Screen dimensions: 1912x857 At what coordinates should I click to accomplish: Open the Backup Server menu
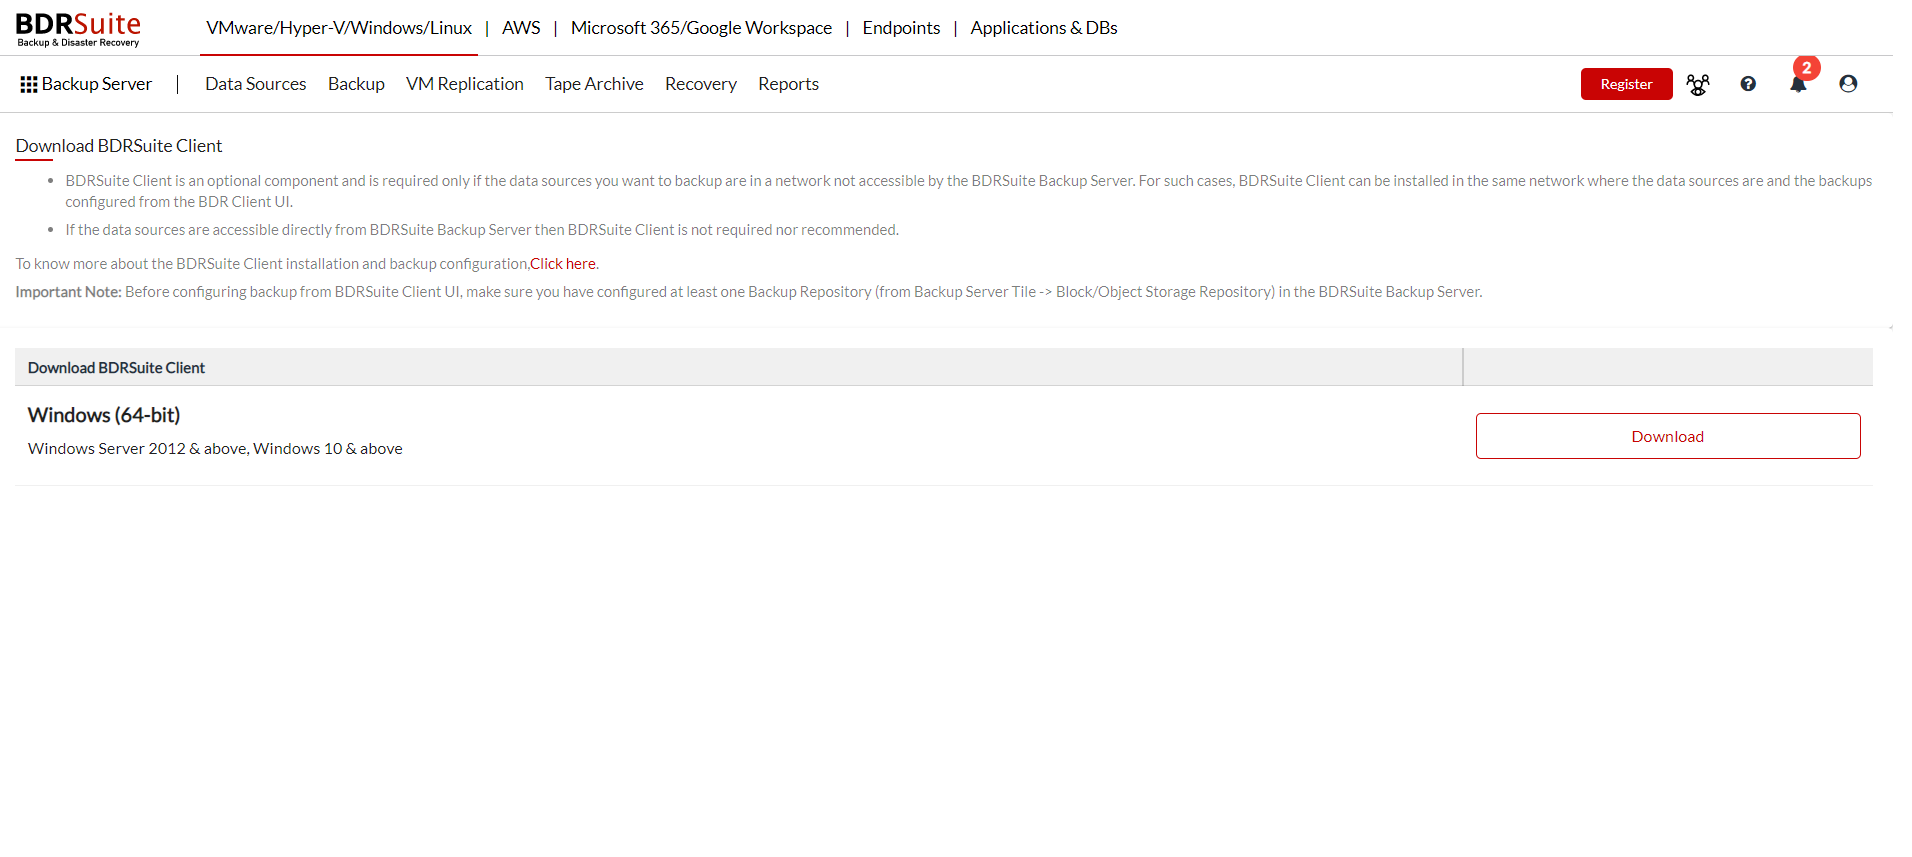click(97, 84)
